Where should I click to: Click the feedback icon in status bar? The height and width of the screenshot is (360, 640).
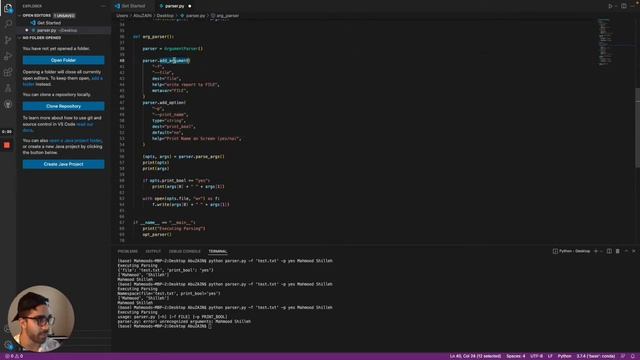(623, 356)
